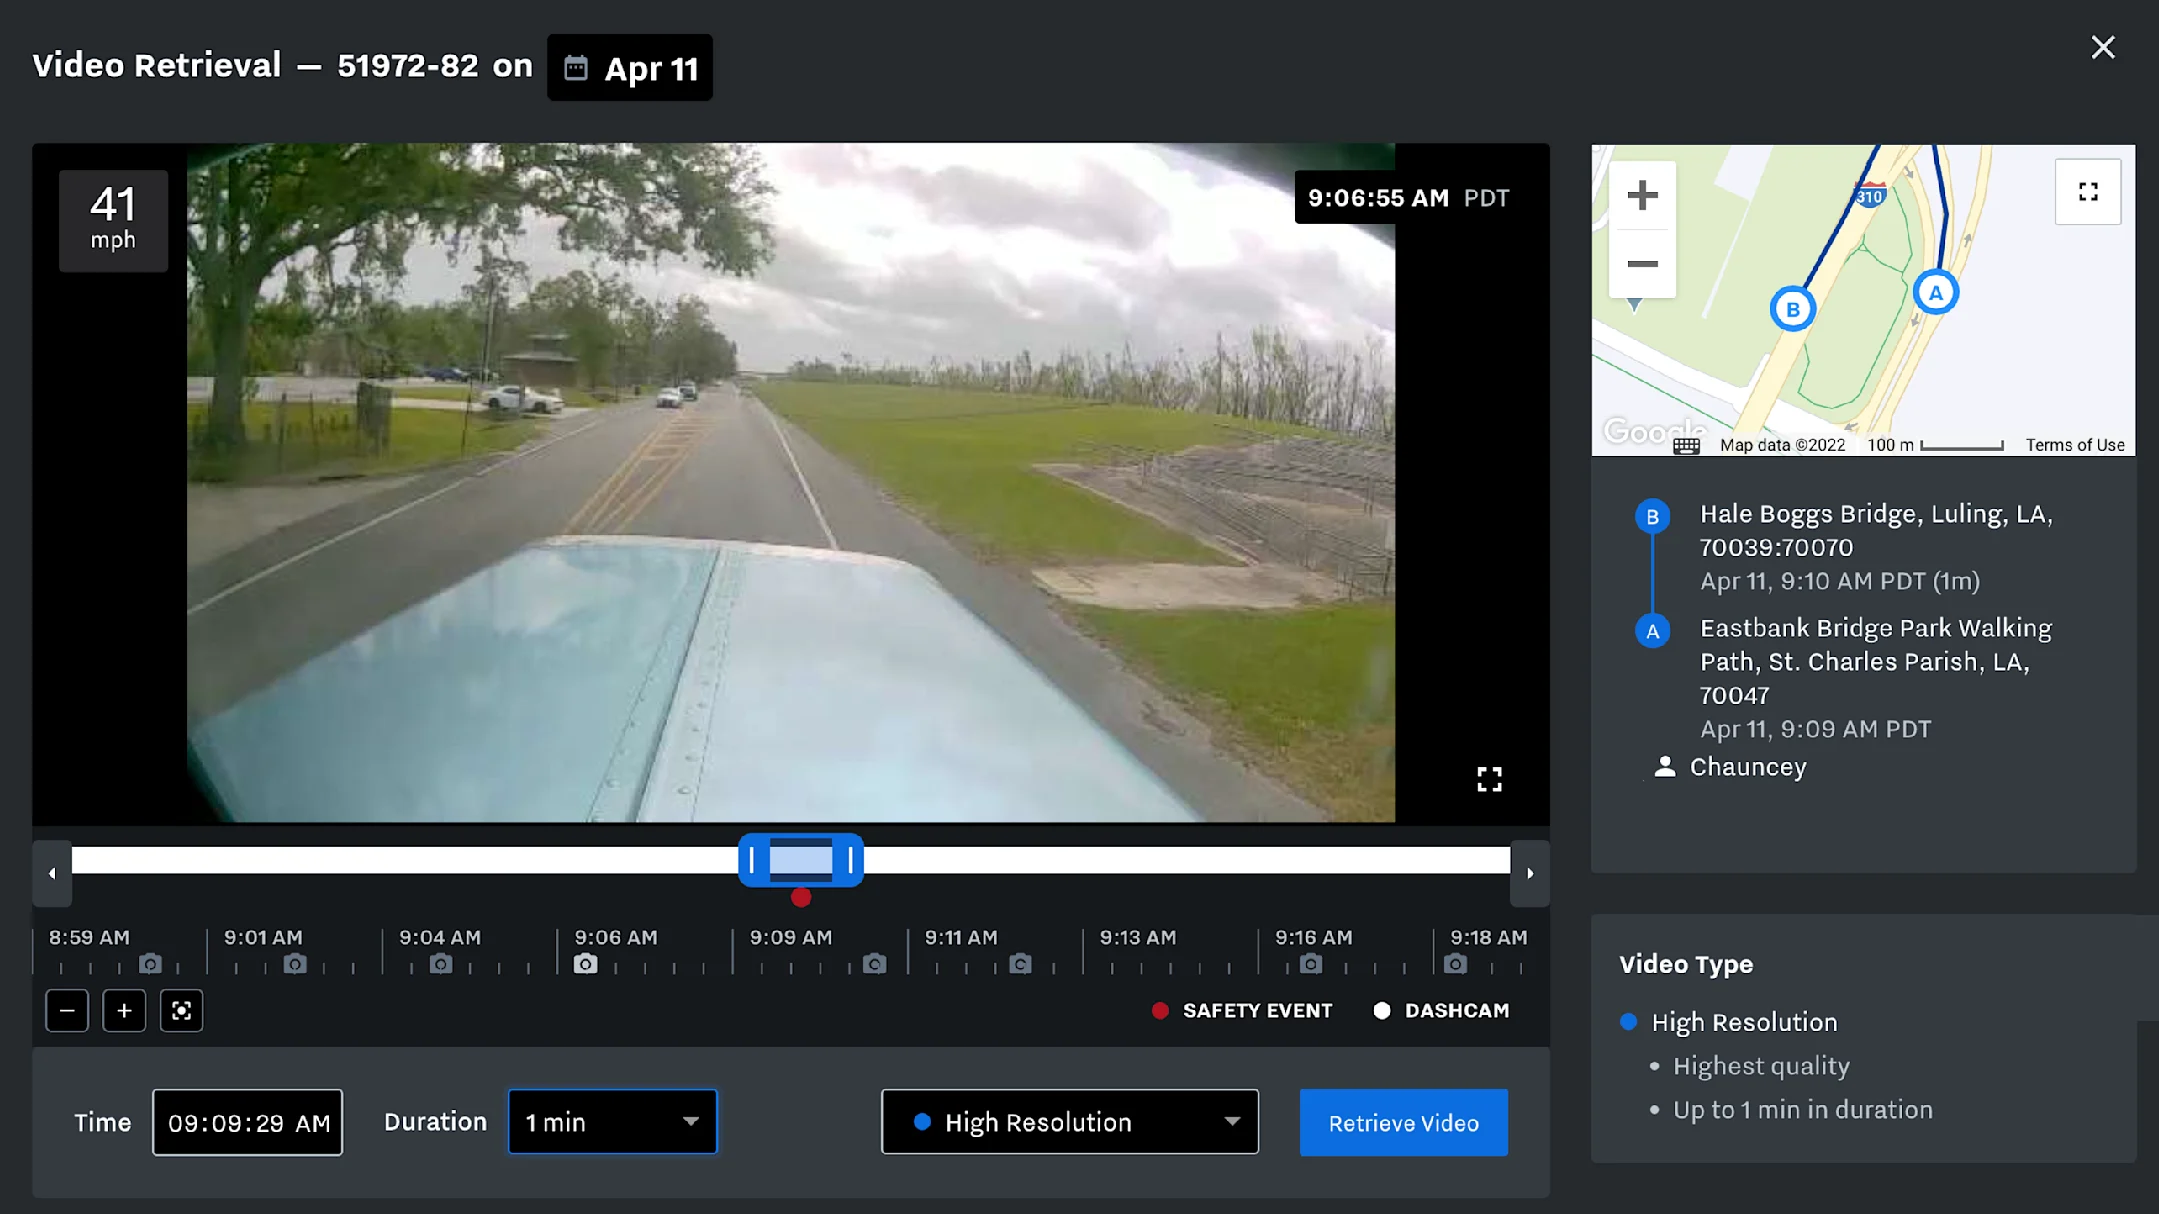Image resolution: width=2159 pixels, height=1214 pixels.
Task: Click the timeline recenter focus icon
Action: pos(181,1010)
